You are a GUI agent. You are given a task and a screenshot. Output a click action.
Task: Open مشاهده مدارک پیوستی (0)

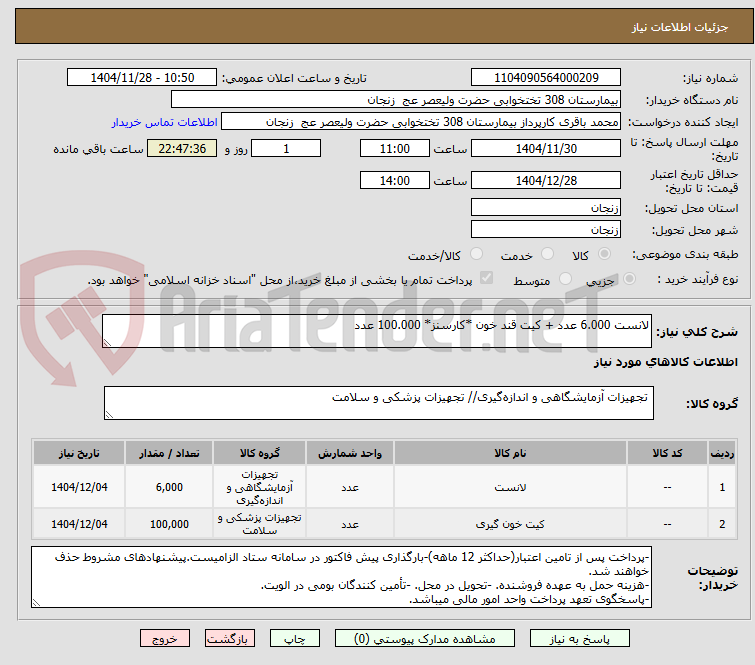point(425,639)
